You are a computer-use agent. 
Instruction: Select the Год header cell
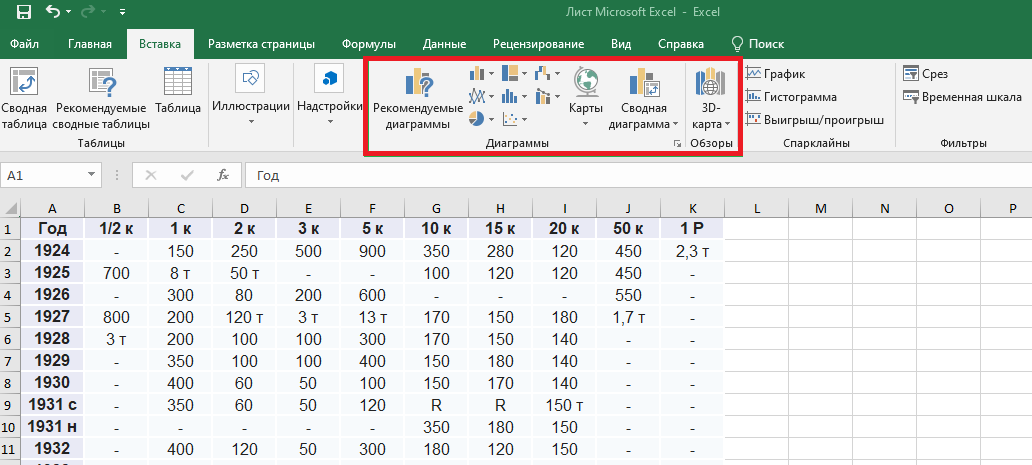[x=53, y=229]
